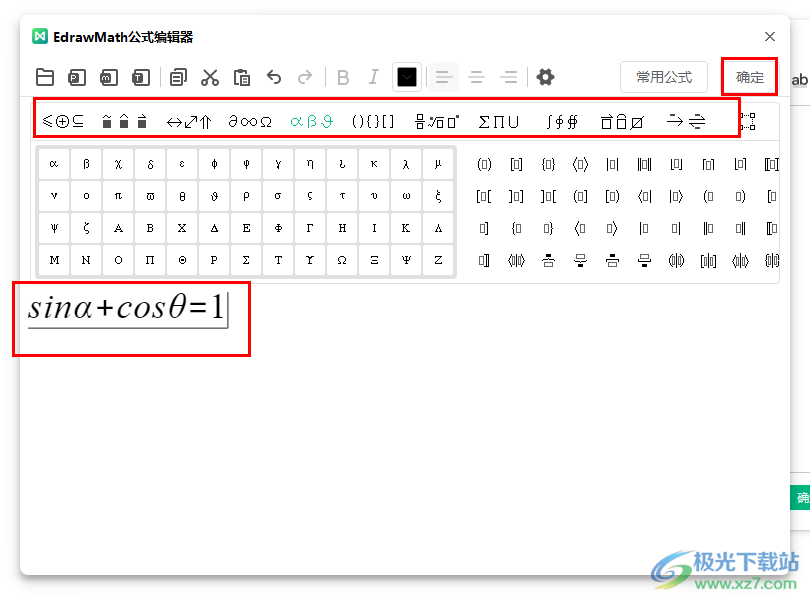
Task: Insert capital Pi Π
Action: (150, 260)
